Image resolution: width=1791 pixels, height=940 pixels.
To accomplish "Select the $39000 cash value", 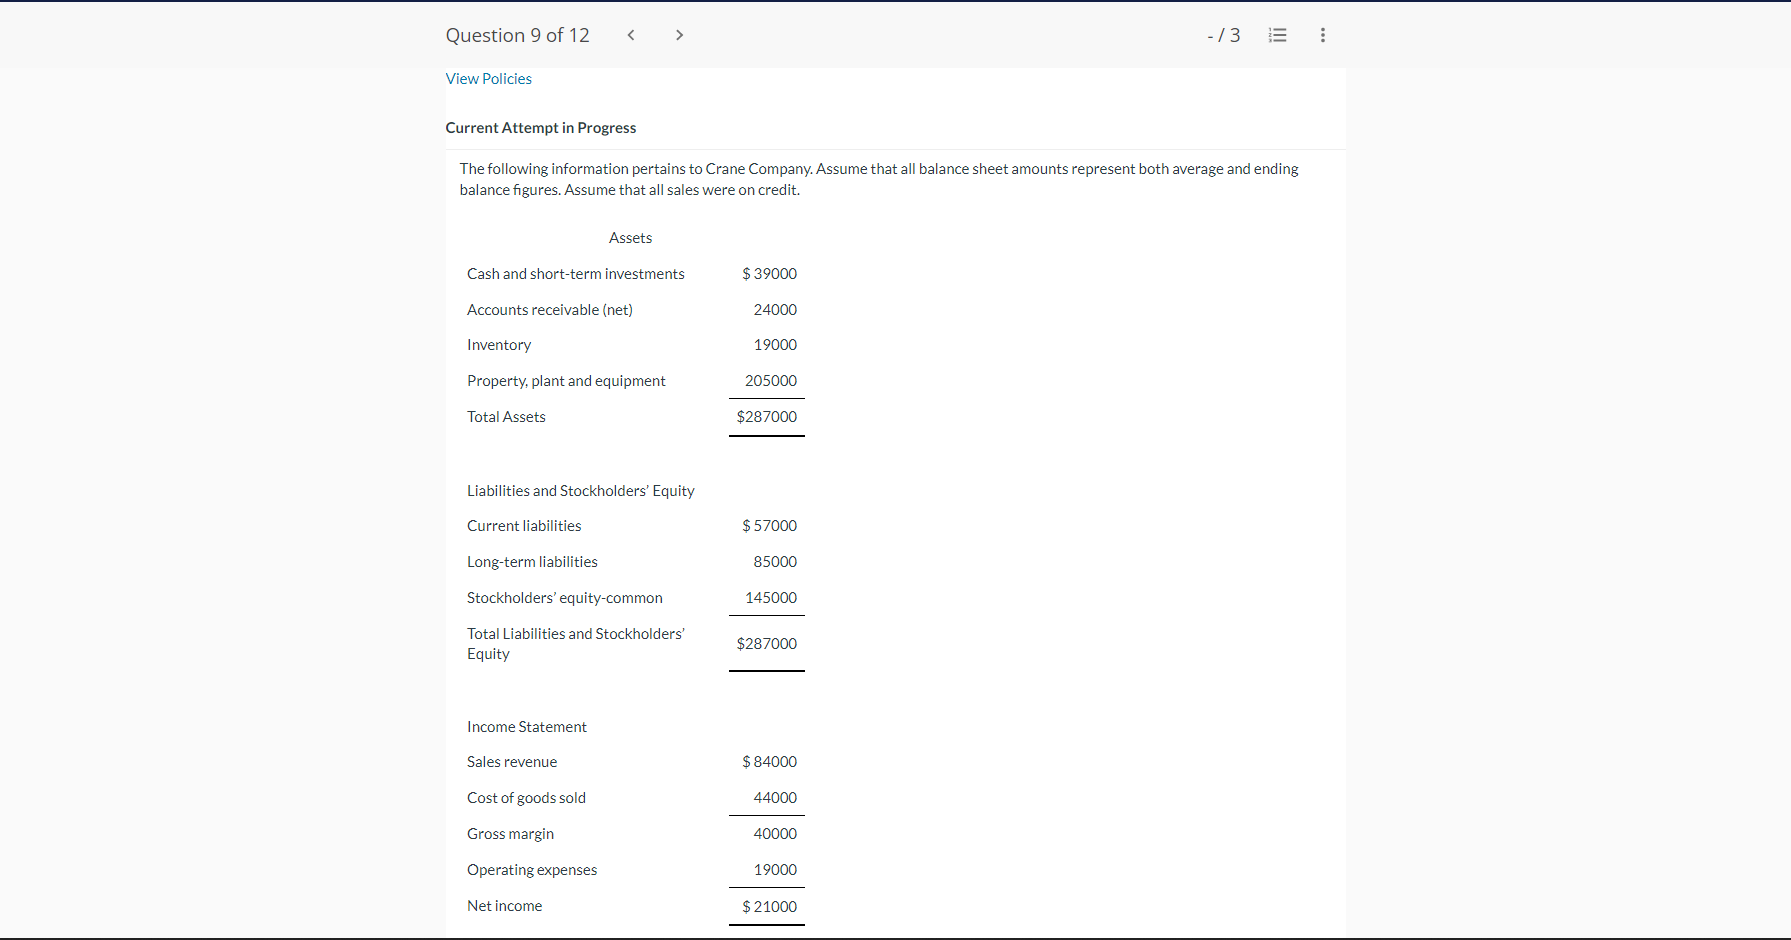I will pyautogui.click(x=769, y=274).
